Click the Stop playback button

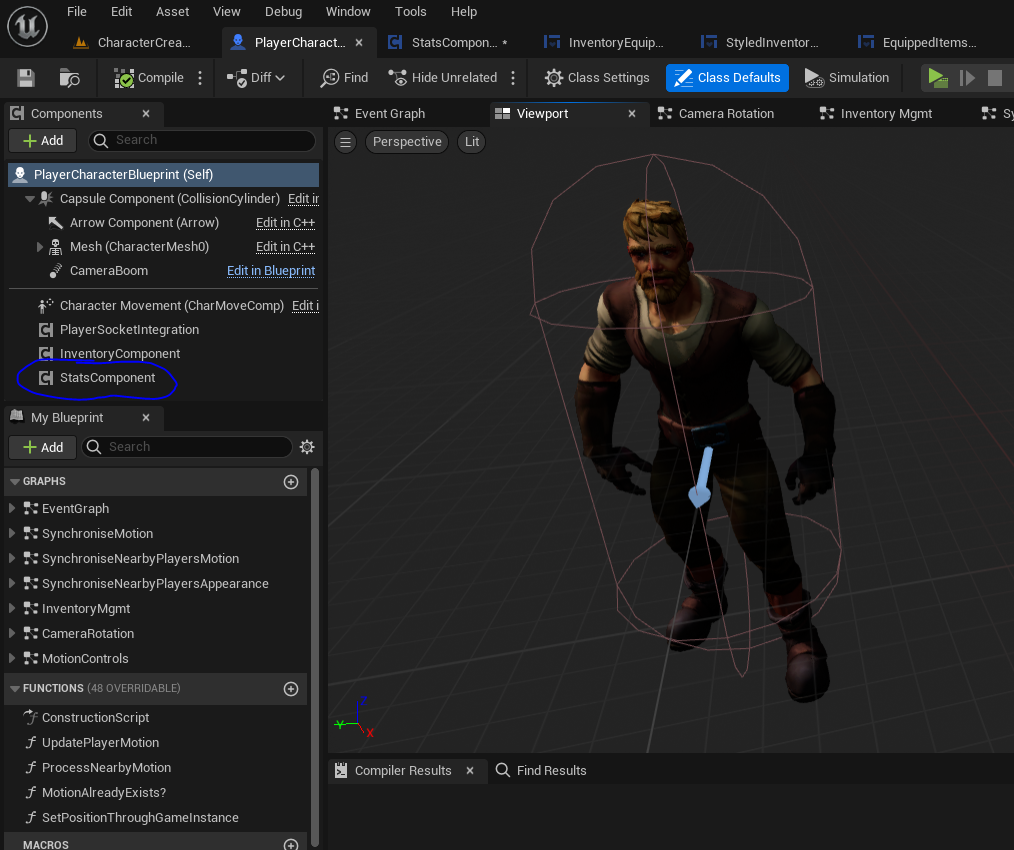[x=995, y=78]
